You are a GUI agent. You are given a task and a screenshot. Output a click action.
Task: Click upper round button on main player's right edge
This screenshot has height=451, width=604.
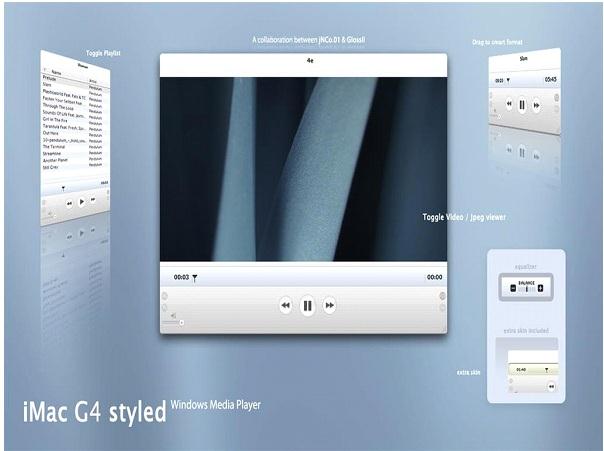443,296
